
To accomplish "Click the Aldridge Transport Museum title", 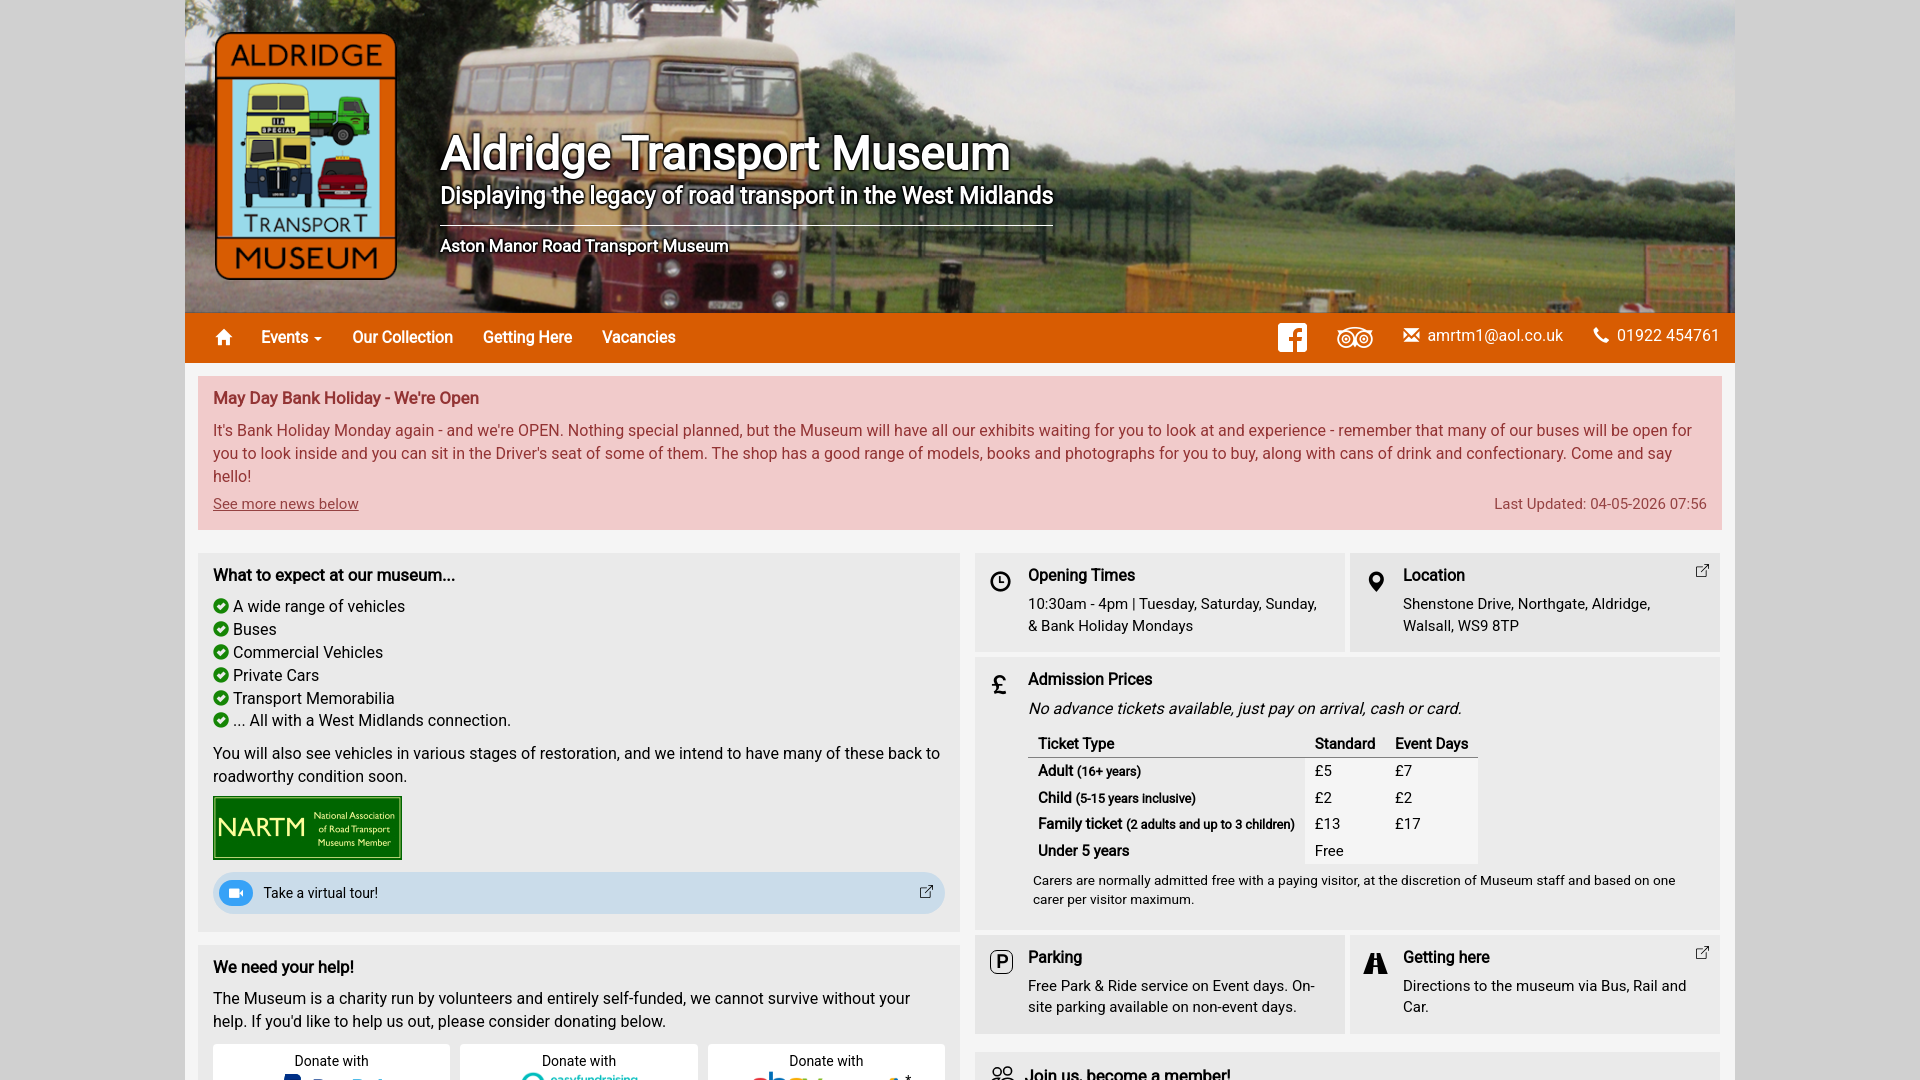I will (x=725, y=153).
